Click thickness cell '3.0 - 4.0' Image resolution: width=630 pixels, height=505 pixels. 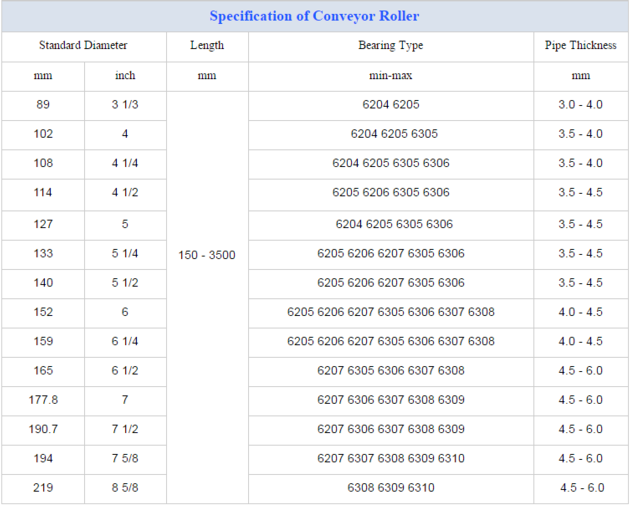click(581, 105)
